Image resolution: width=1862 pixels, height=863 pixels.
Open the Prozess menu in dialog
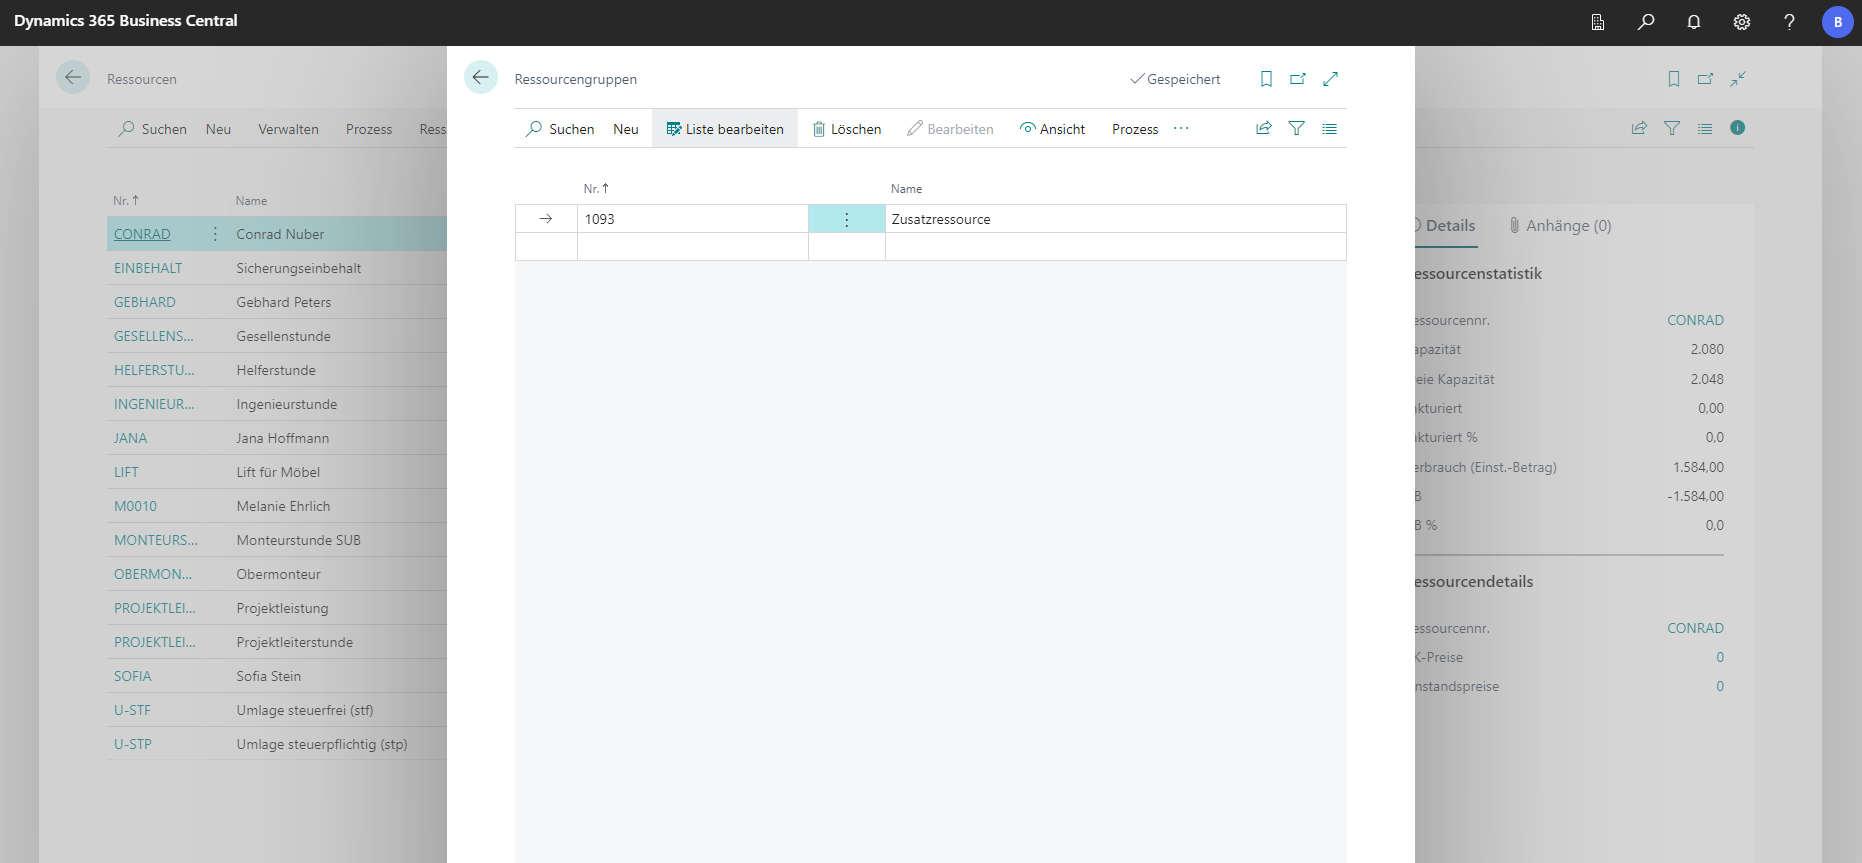pyautogui.click(x=1135, y=129)
